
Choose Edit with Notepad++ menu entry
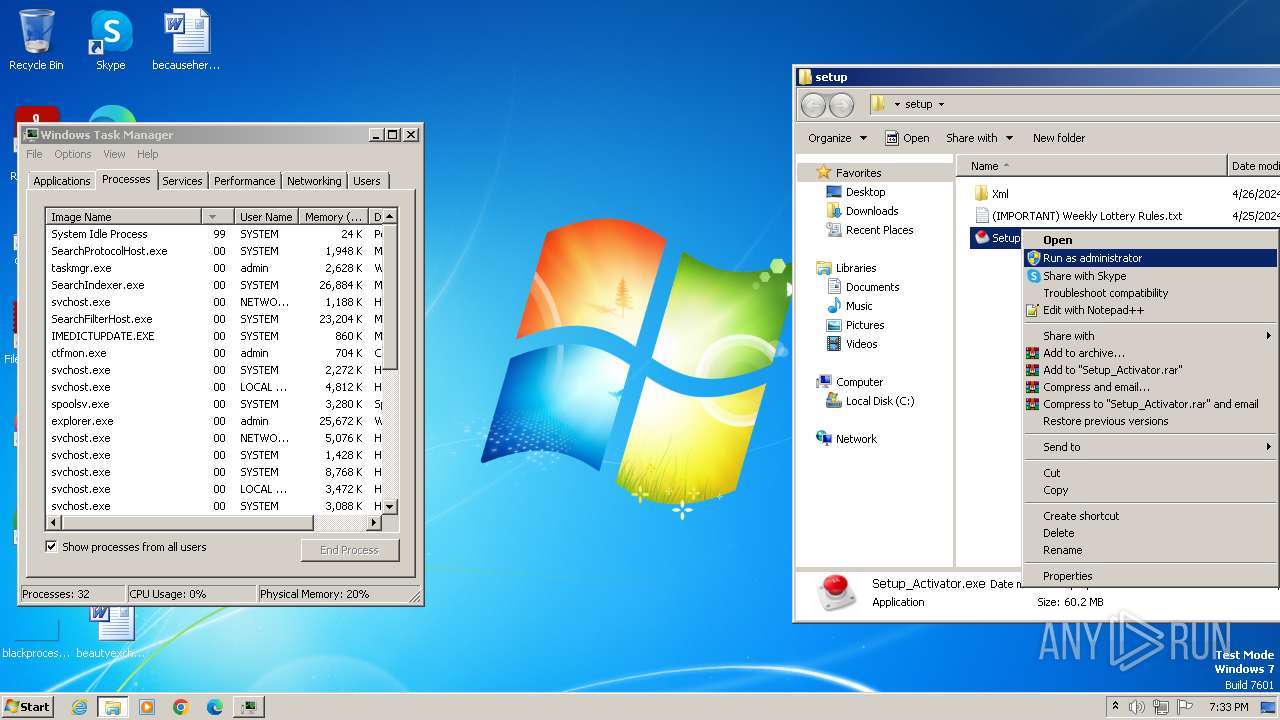pos(1150,310)
